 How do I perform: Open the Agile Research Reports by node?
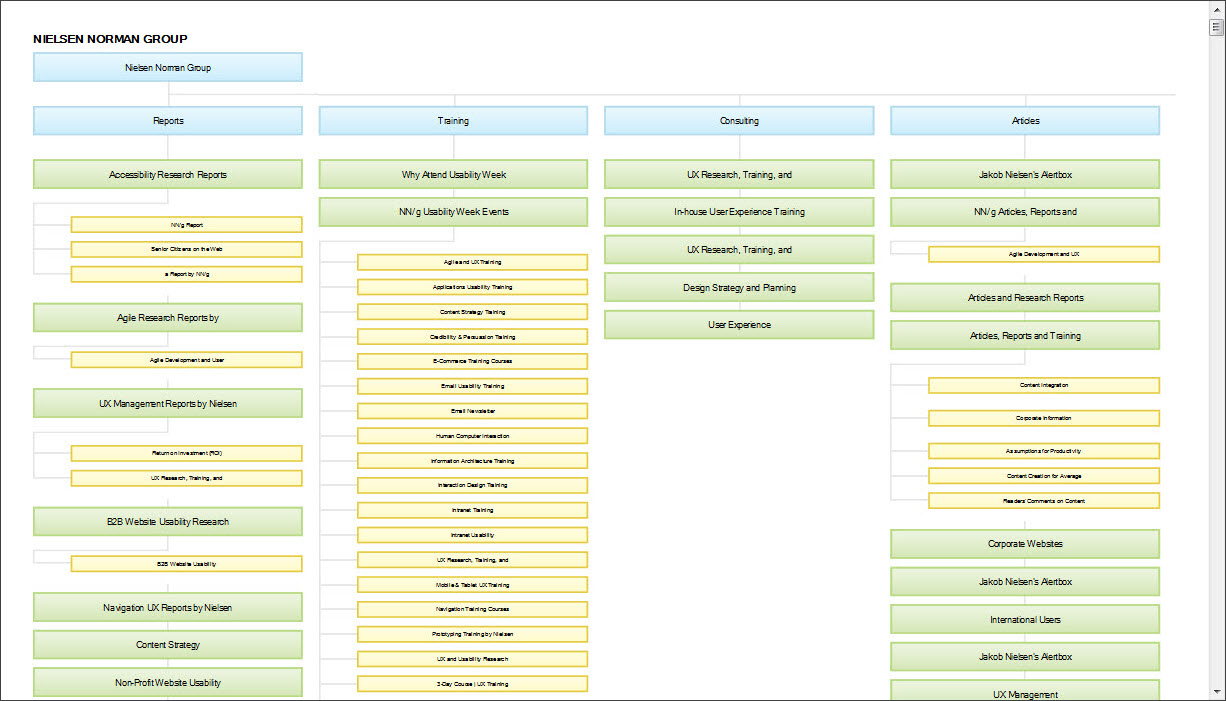pyautogui.click(x=168, y=317)
